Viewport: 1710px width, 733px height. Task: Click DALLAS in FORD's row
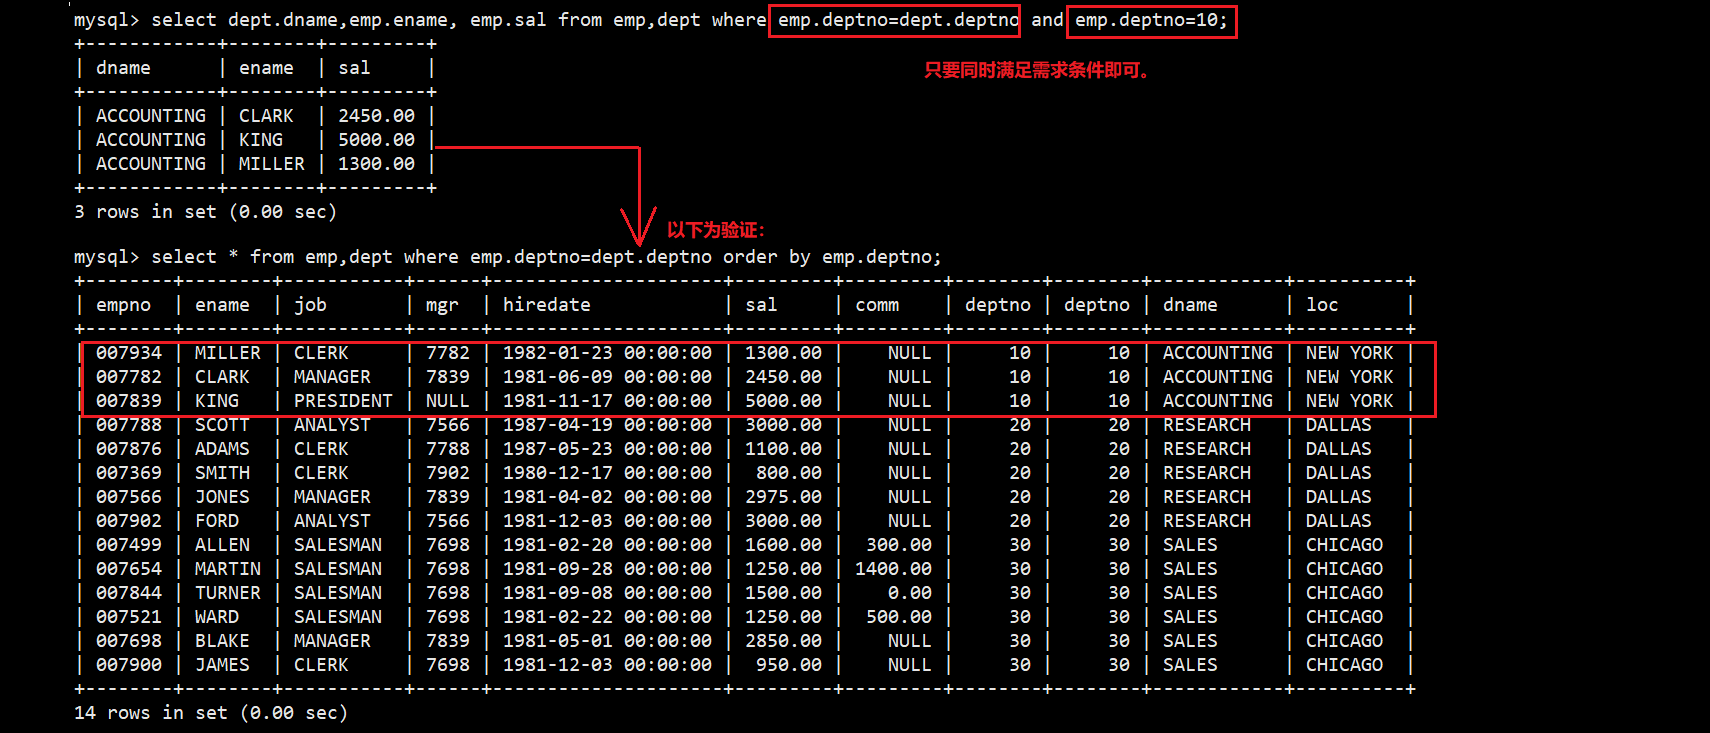(1339, 521)
